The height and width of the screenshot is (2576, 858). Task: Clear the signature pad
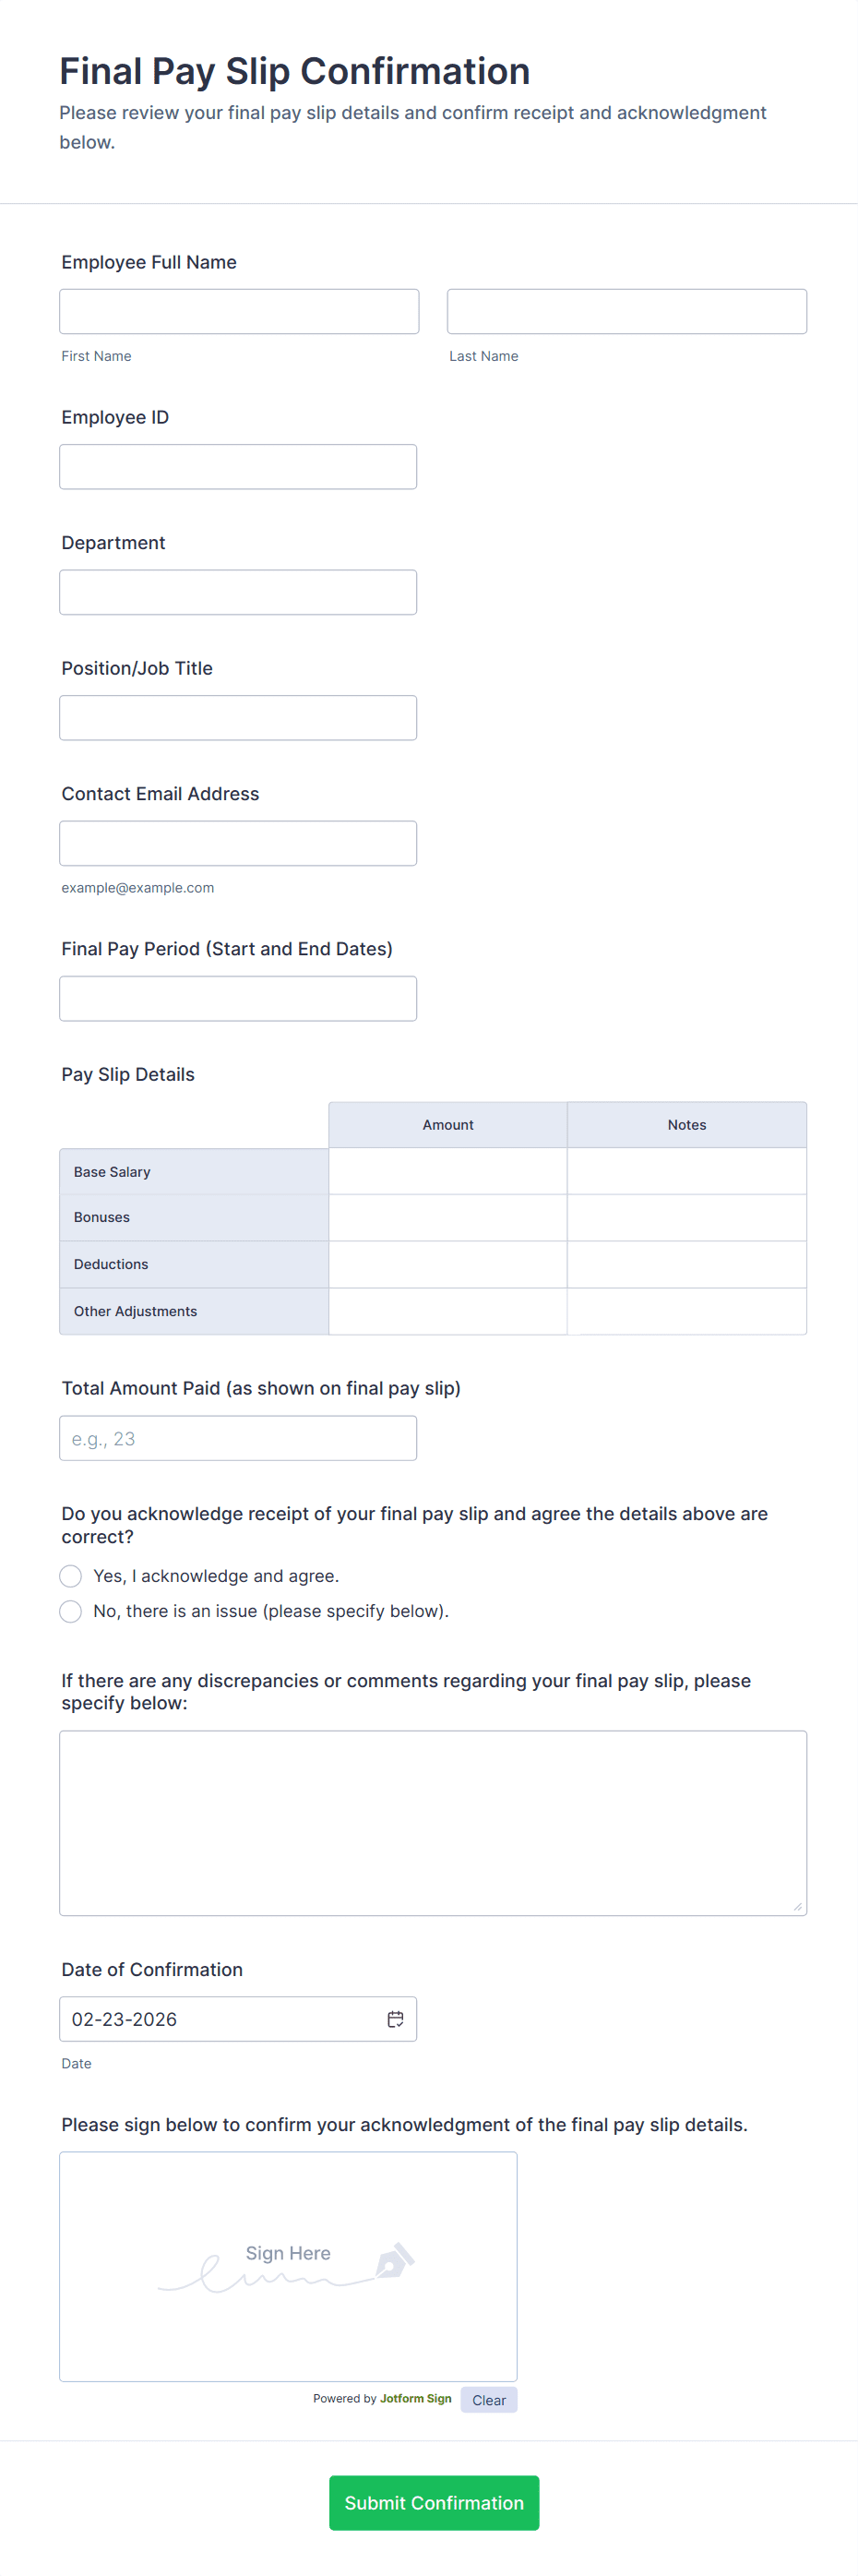pyautogui.click(x=488, y=2400)
